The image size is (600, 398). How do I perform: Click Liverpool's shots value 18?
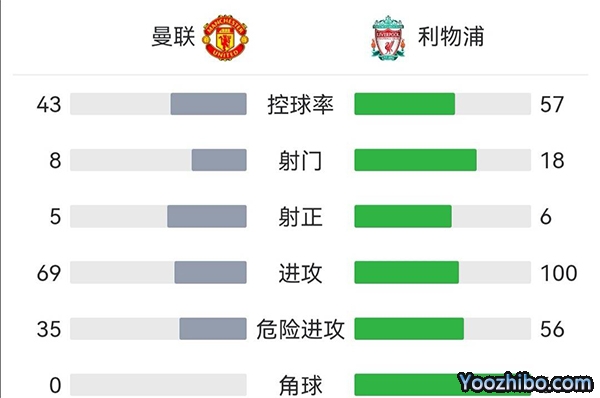point(552,161)
